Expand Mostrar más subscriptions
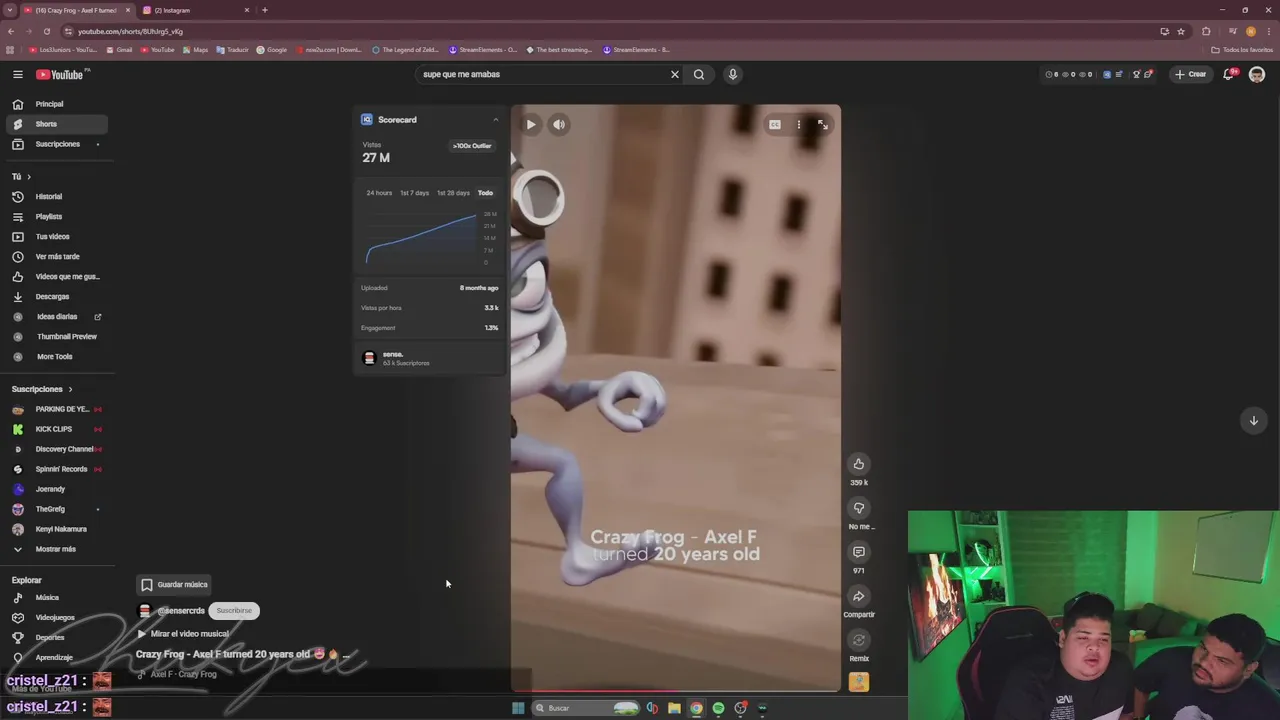 coord(56,549)
